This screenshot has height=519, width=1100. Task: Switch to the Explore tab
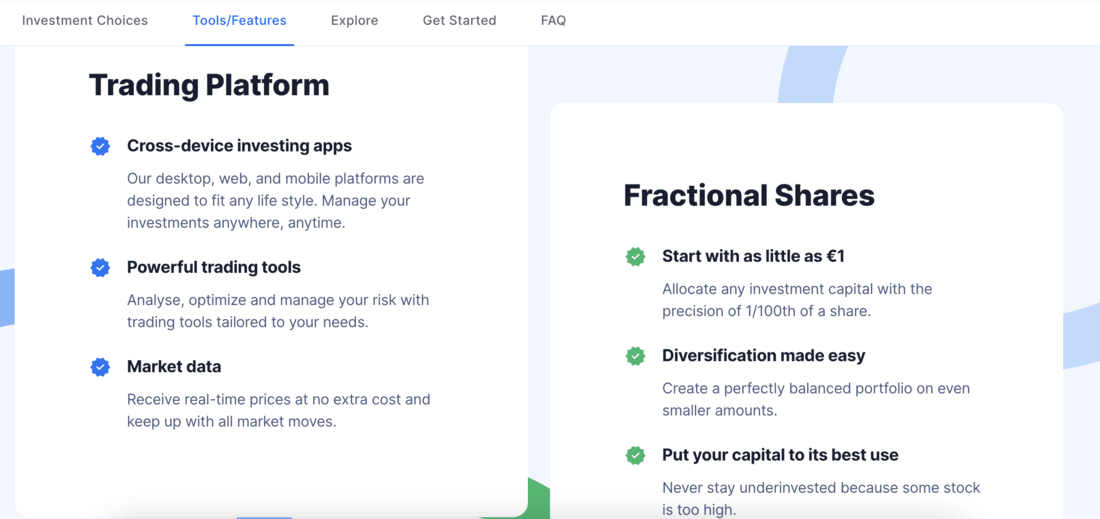coord(354,20)
